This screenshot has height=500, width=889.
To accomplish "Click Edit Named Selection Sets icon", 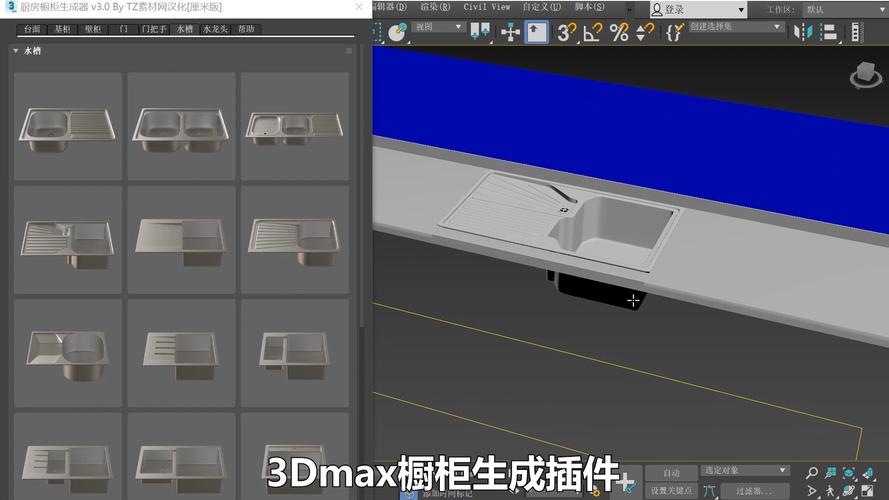I will coord(674,32).
